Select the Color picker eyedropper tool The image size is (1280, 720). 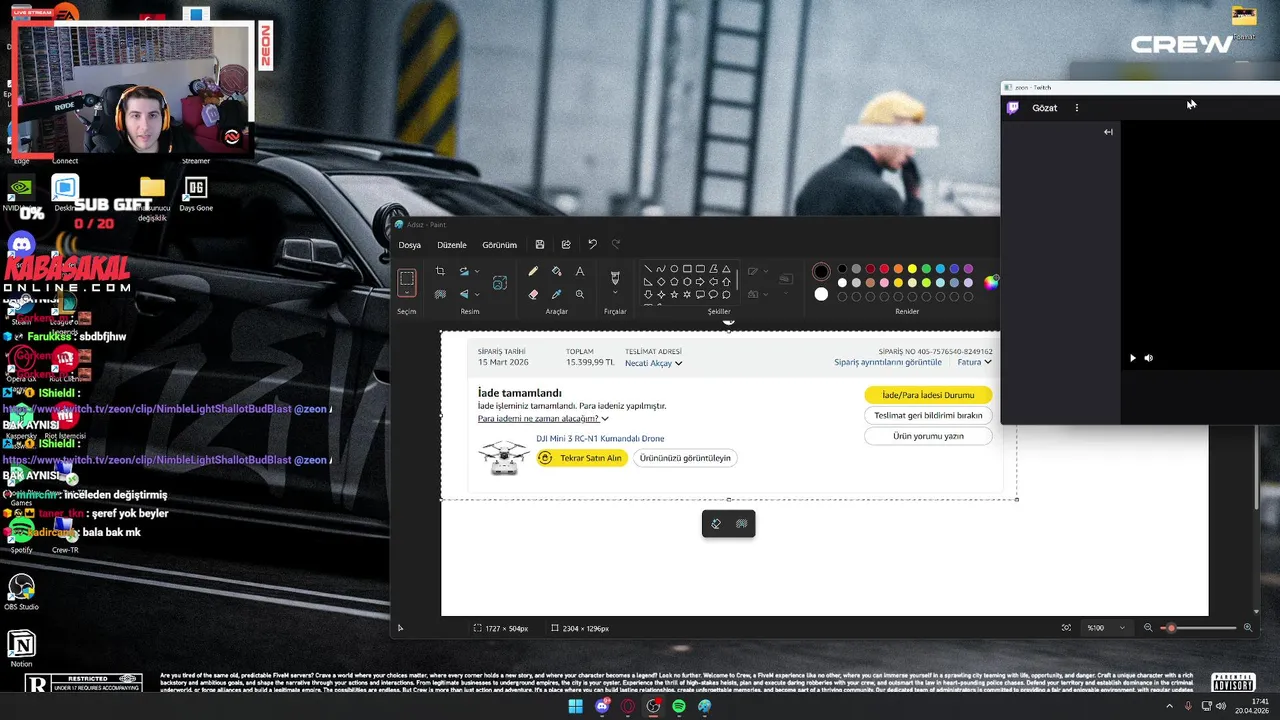coord(557,294)
